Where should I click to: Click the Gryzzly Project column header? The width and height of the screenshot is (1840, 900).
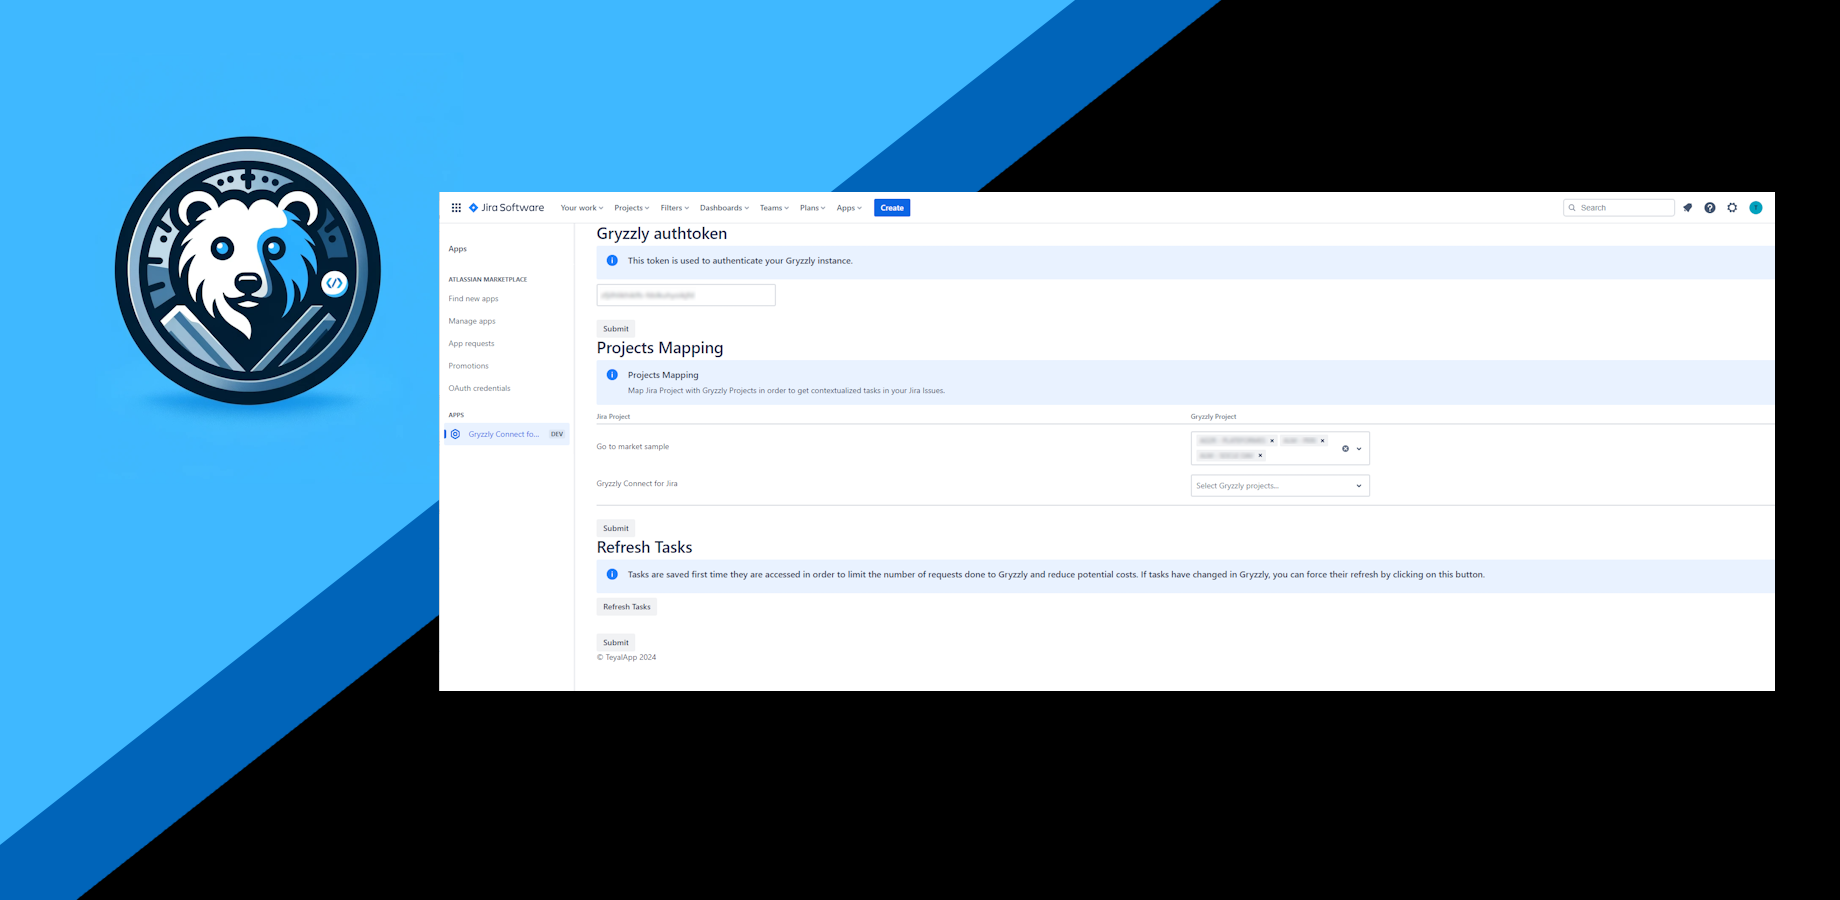[x=1213, y=417]
